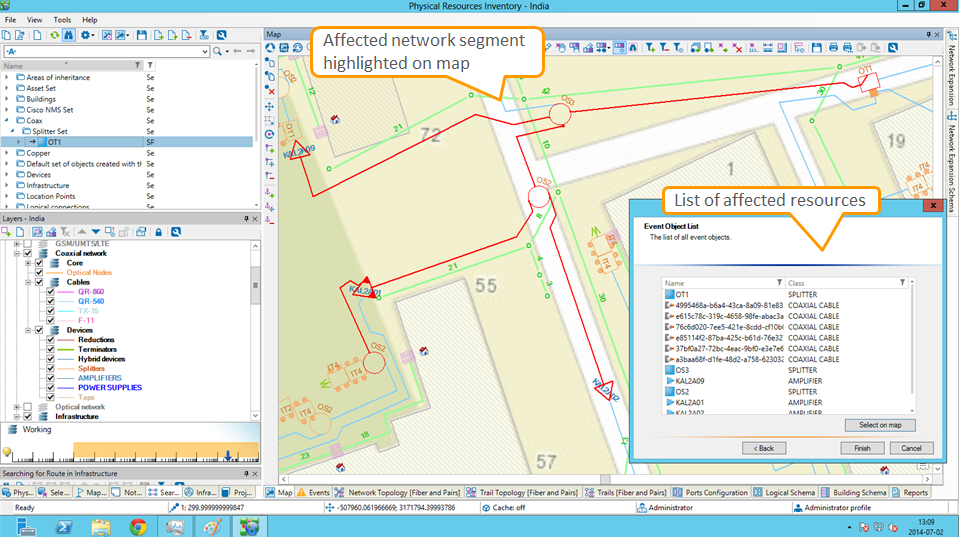The width and height of the screenshot is (959, 537).
Task: Select the pan tool in map side toolbar
Action: click(x=270, y=105)
